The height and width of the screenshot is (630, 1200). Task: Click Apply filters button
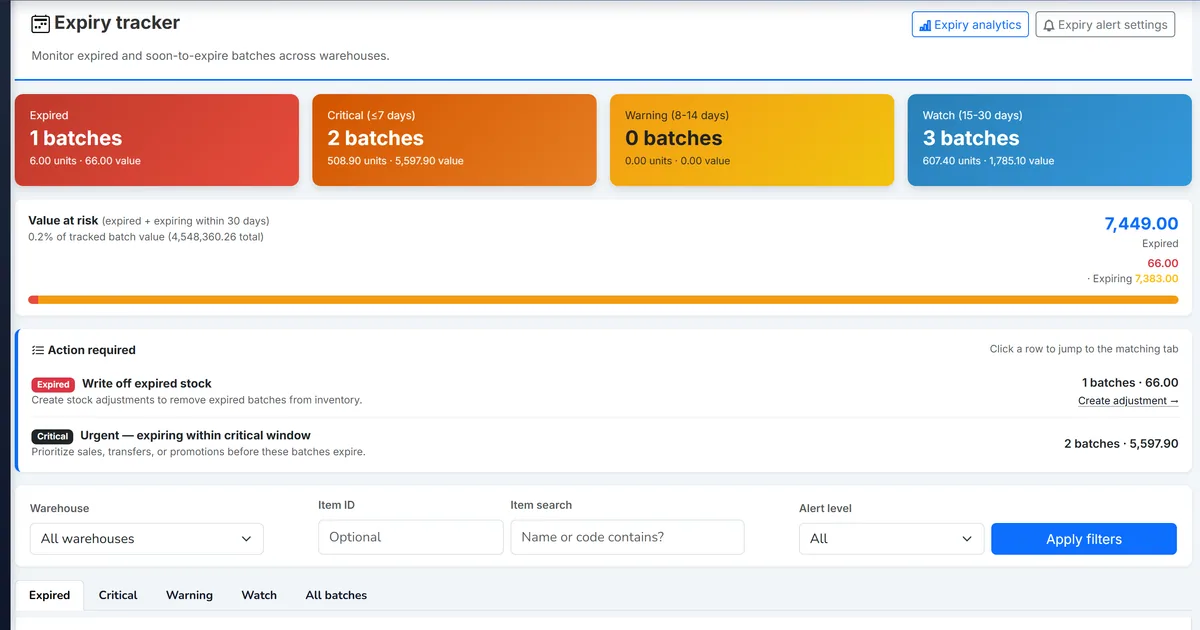coord(1084,539)
